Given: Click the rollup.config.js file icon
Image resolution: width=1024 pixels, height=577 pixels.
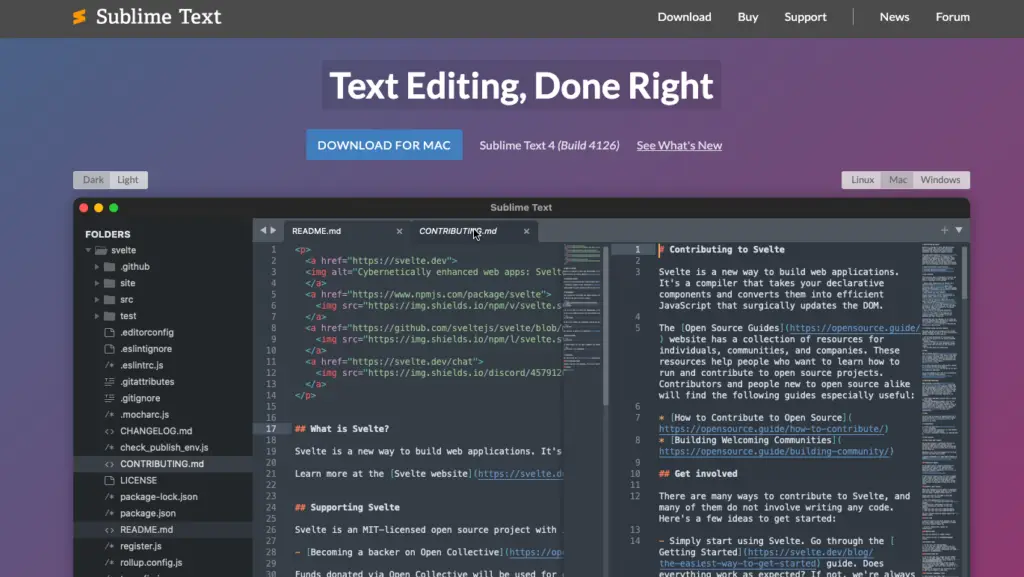Looking at the screenshot, I should pyautogui.click(x=110, y=562).
